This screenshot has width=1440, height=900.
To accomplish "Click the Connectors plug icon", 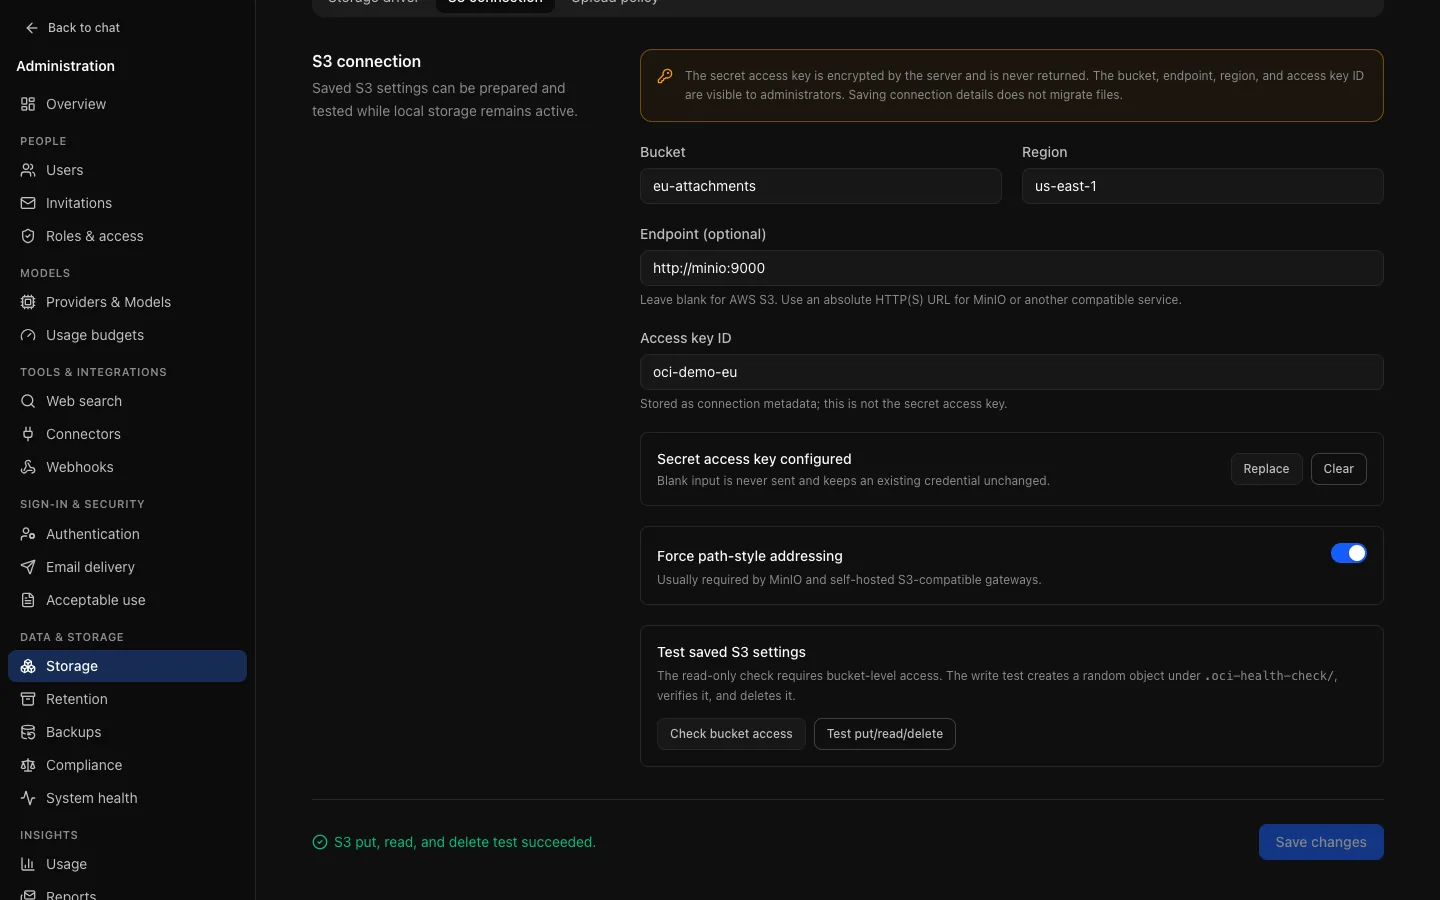I will click(28, 434).
